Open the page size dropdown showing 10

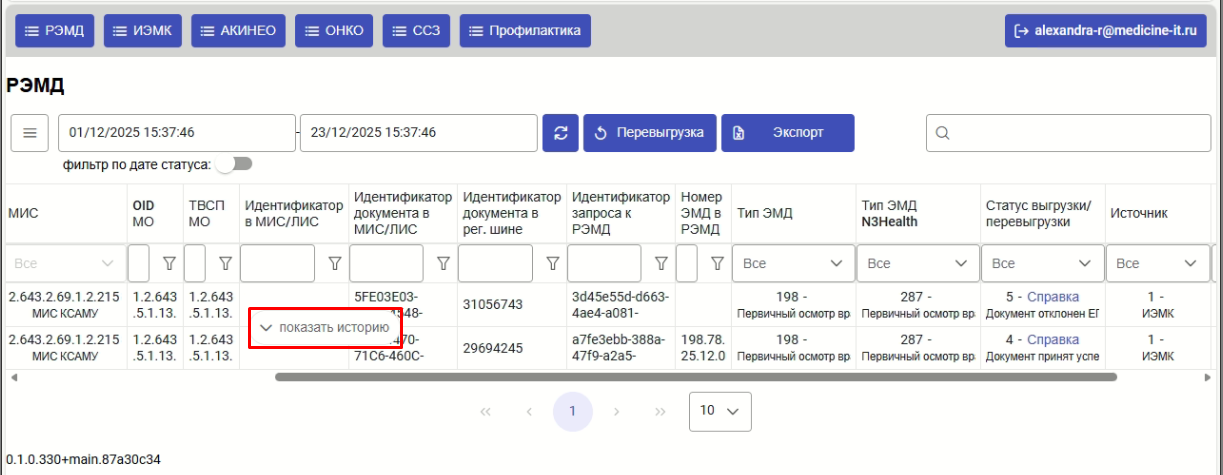click(x=720, y=411)
